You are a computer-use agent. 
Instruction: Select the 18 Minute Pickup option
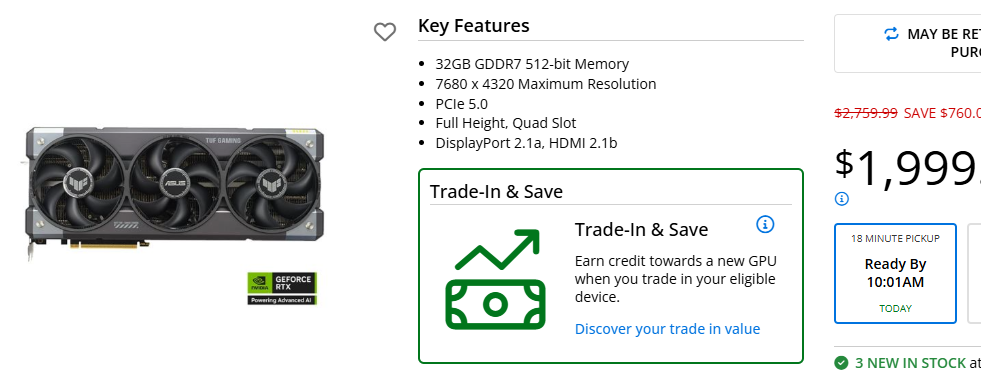(x=895, y=274)
